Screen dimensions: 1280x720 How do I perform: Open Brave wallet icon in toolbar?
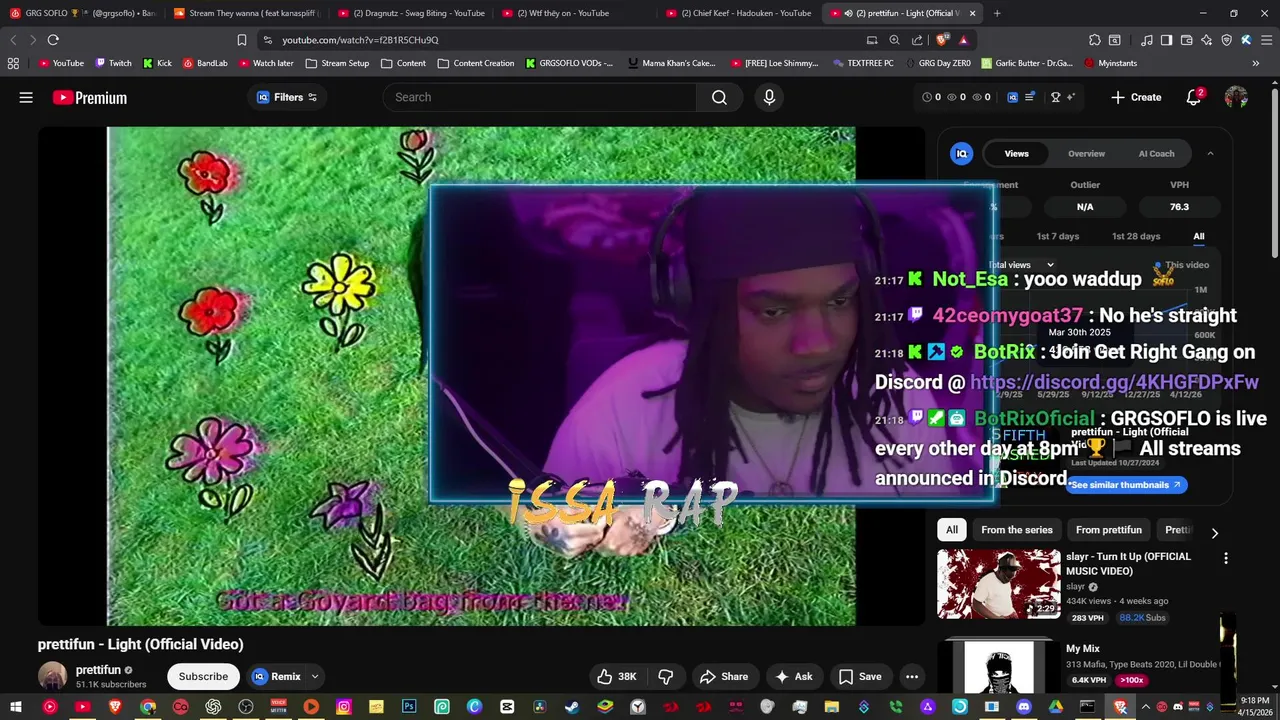tap(1186, 40)
